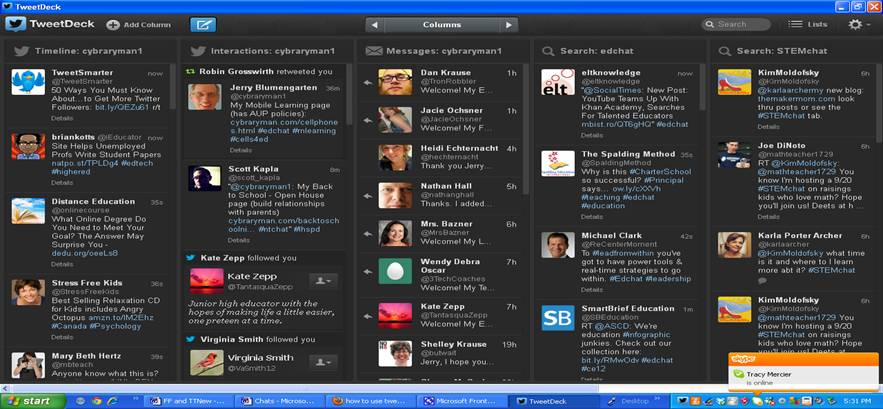Click the retweet icon beside Robin Grosswirth
The height and width of the screenshot is (409, 883).
(190, 72)
